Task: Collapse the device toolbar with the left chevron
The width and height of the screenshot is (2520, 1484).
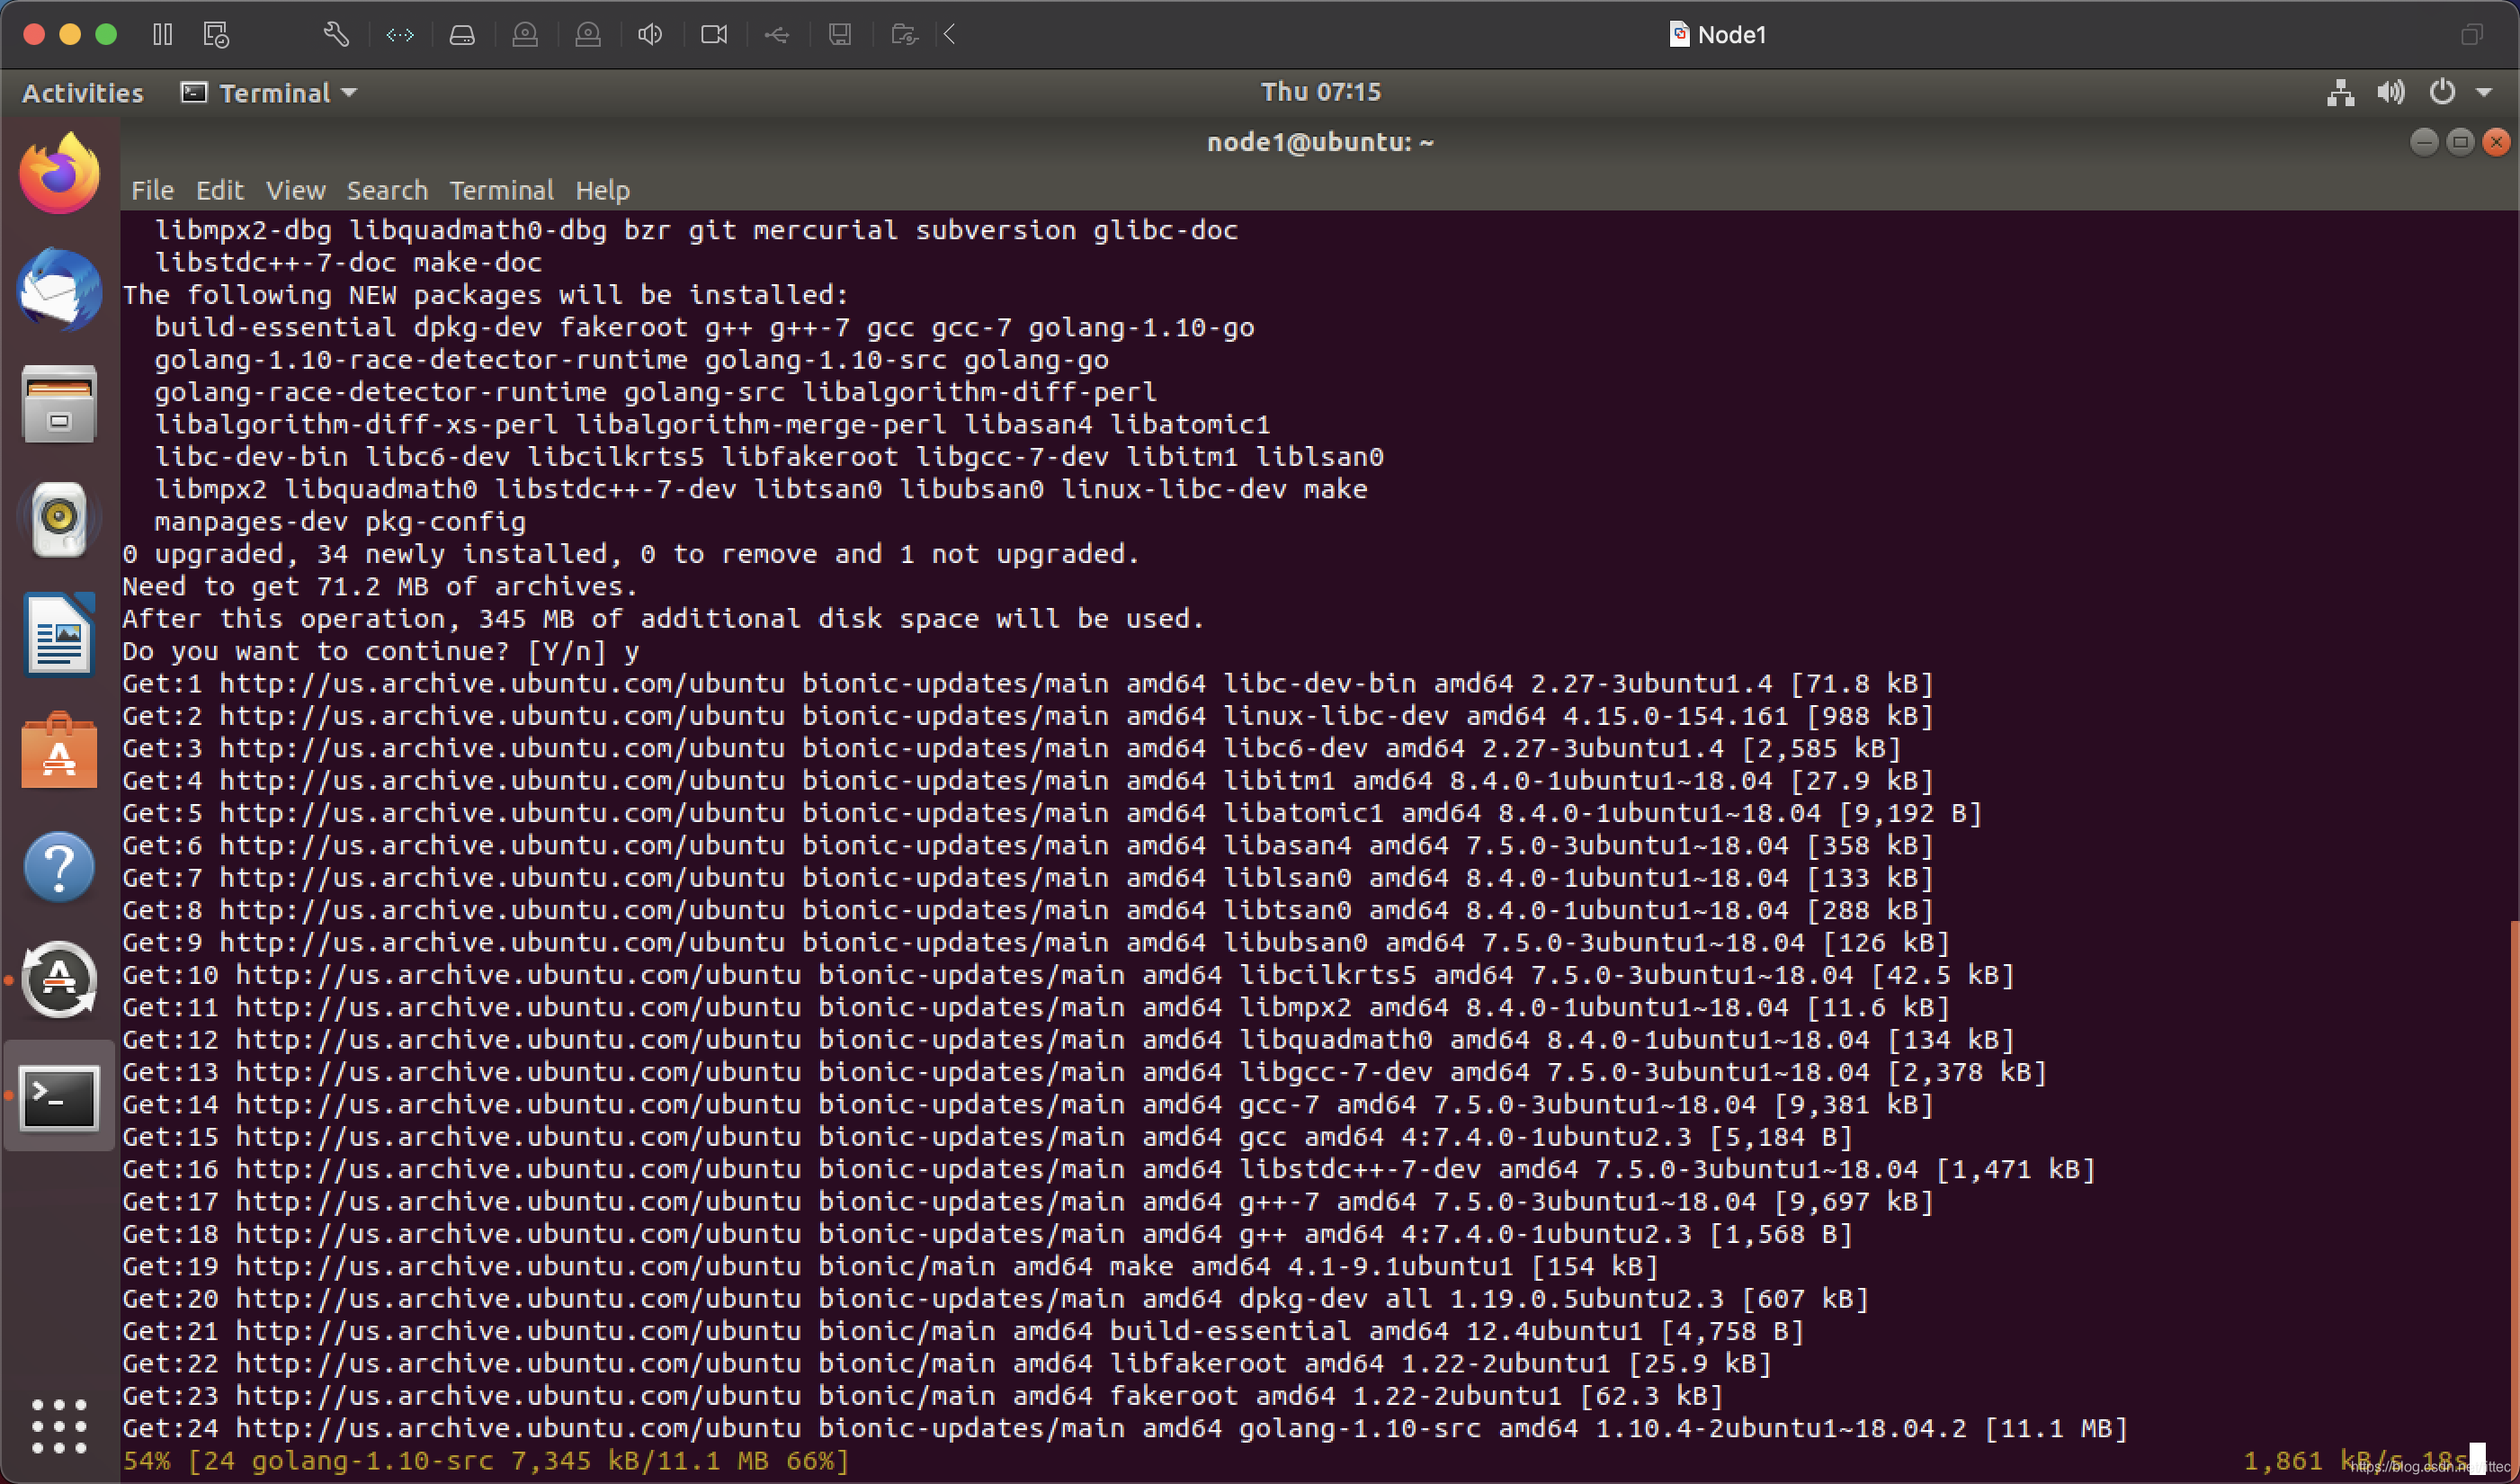Action: (950, 35)
